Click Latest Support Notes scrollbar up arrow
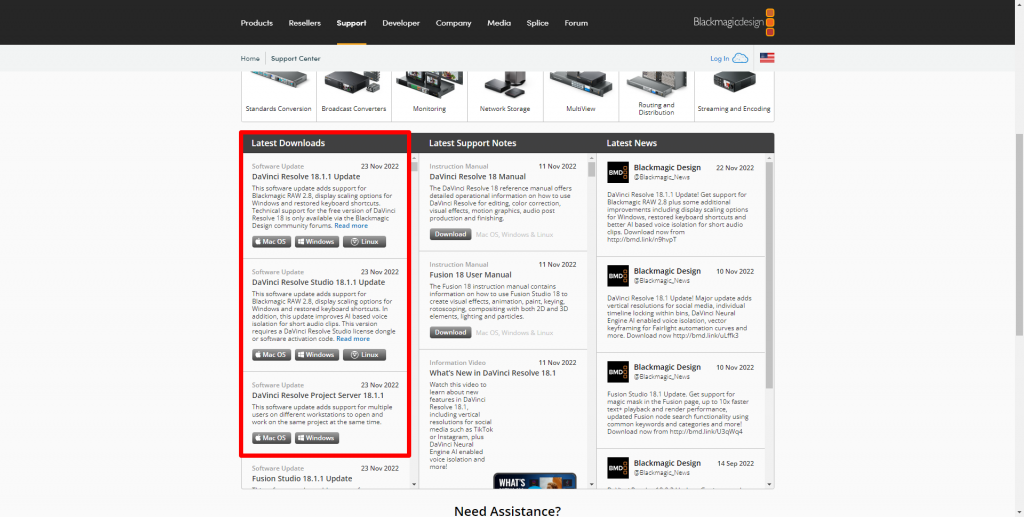 click(x=592, y=158)
